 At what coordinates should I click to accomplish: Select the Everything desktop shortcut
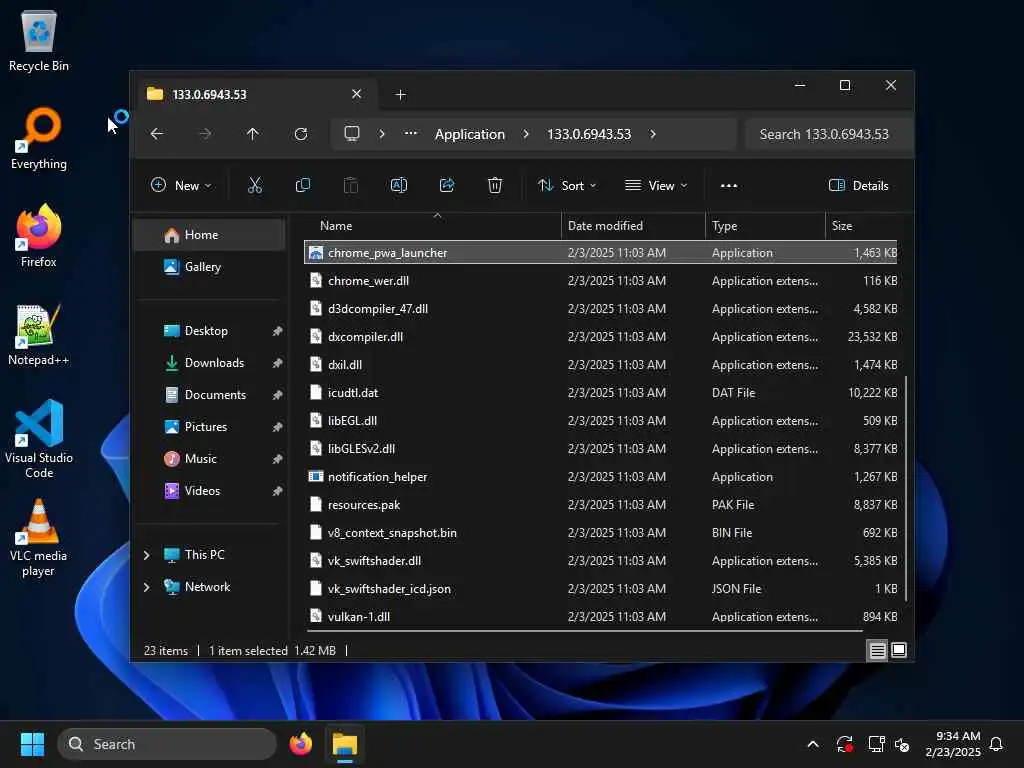[x=39, y=139]
